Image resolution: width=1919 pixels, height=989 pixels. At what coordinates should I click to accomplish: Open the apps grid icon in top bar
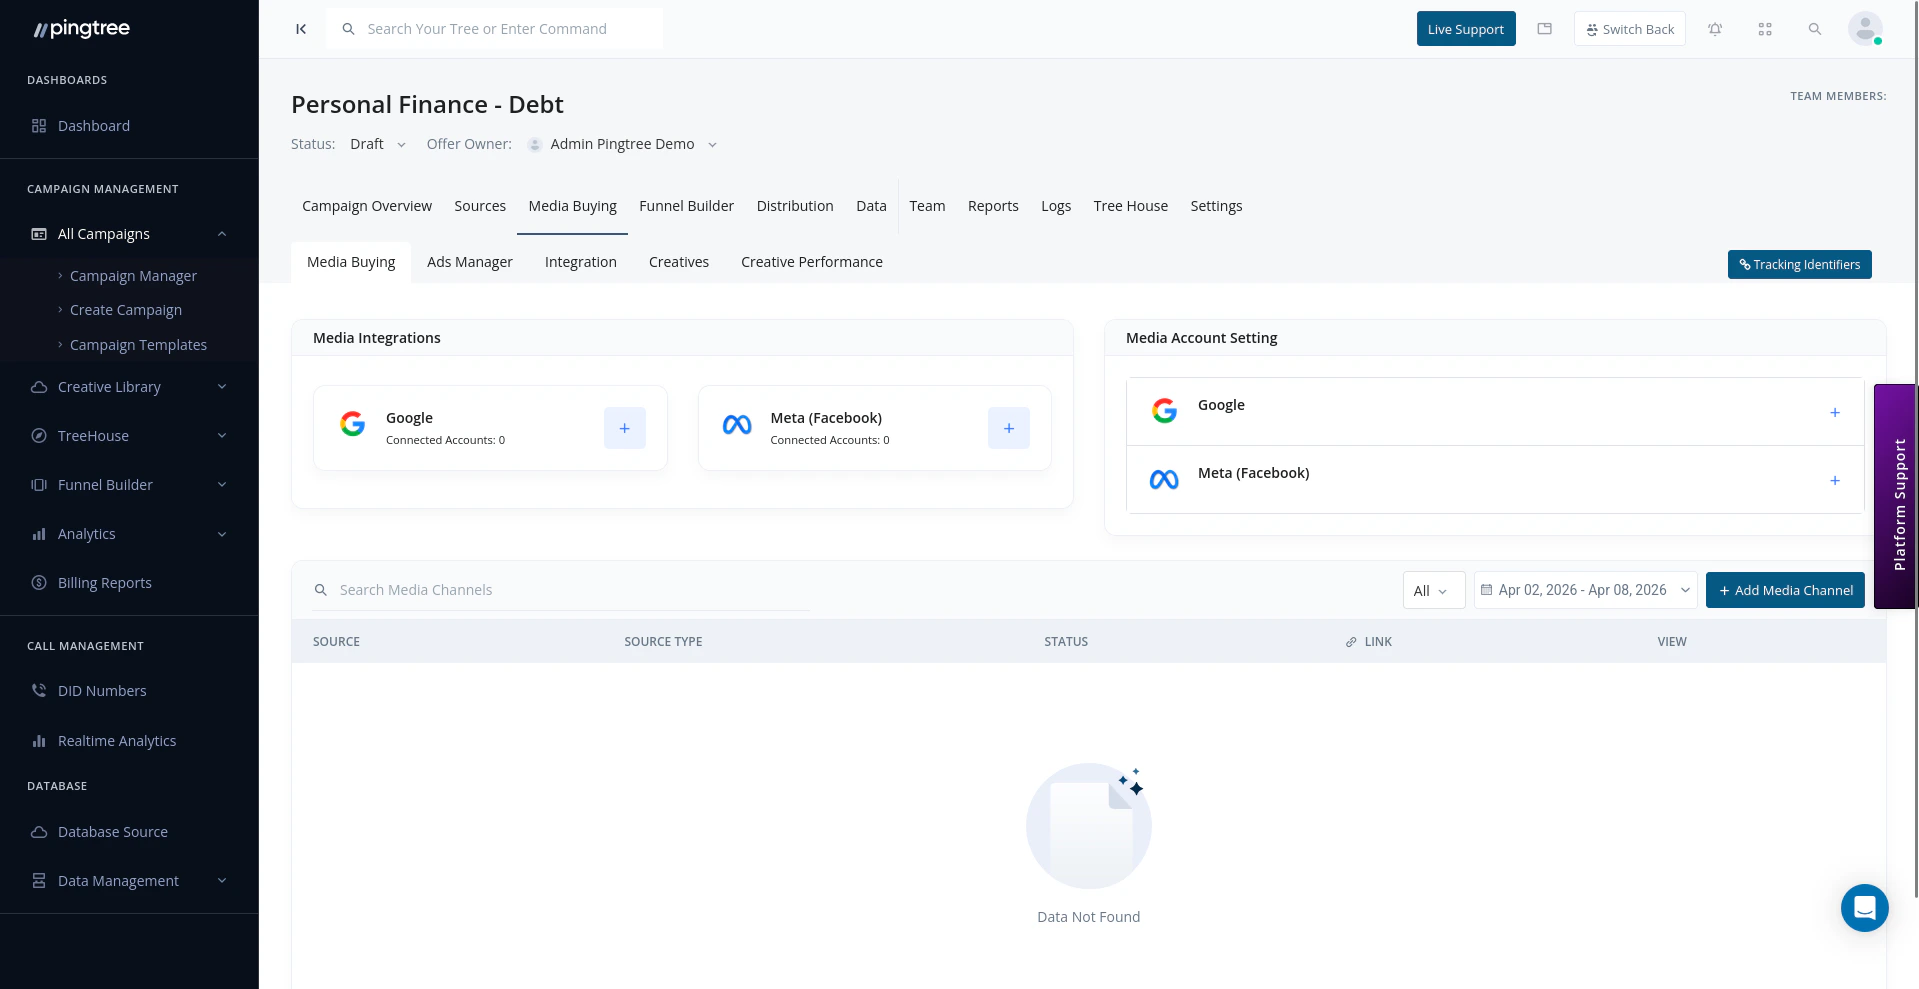(x=1764, y=29)
